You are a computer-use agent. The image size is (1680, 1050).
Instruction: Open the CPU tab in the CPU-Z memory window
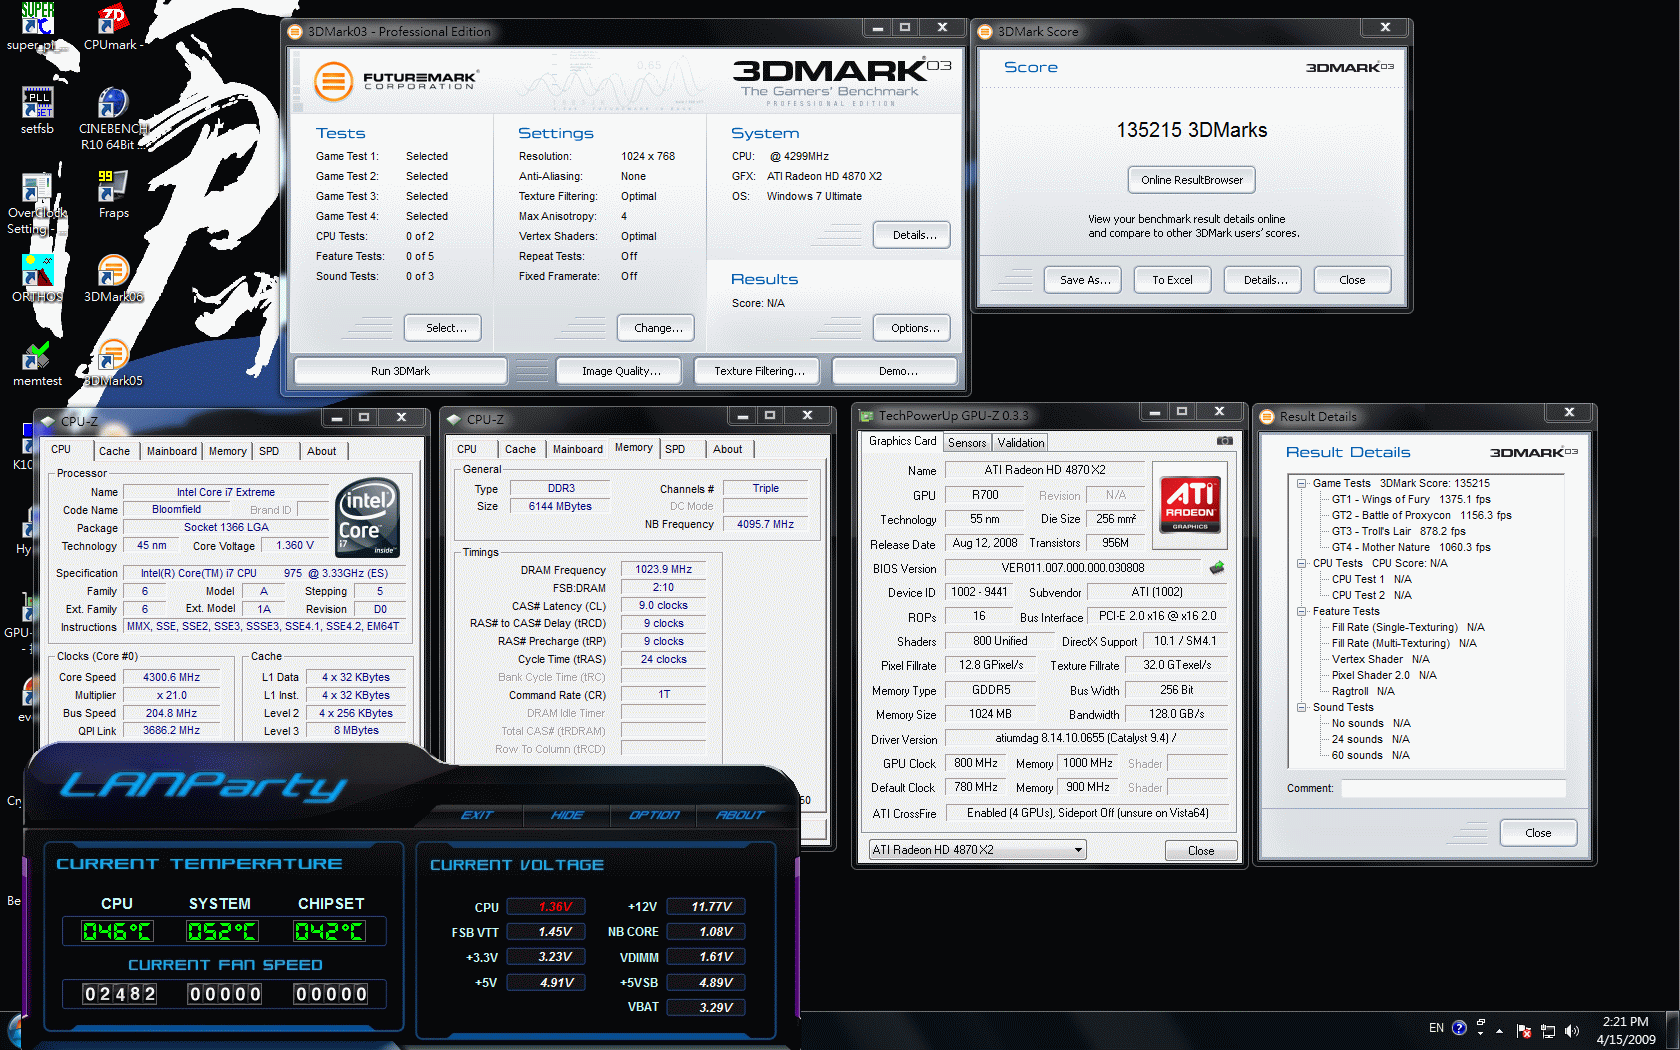coord(467,449)
